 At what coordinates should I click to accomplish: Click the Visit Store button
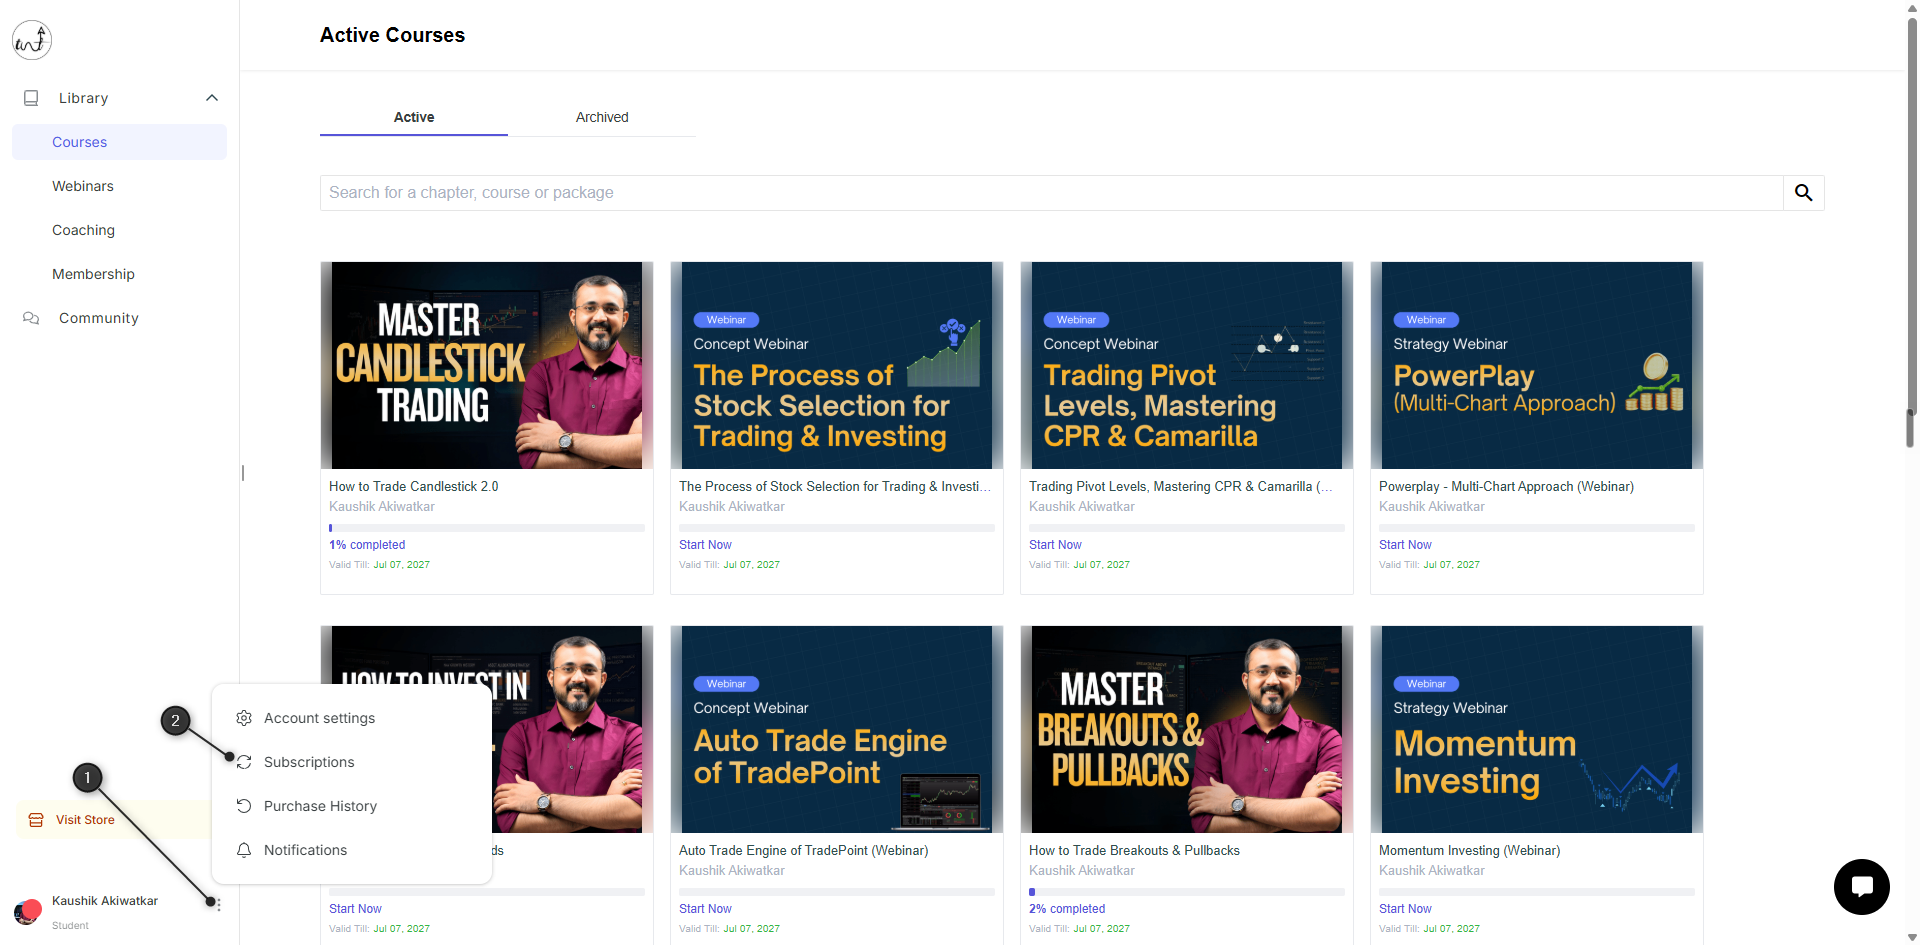click(x=114, y=820)
